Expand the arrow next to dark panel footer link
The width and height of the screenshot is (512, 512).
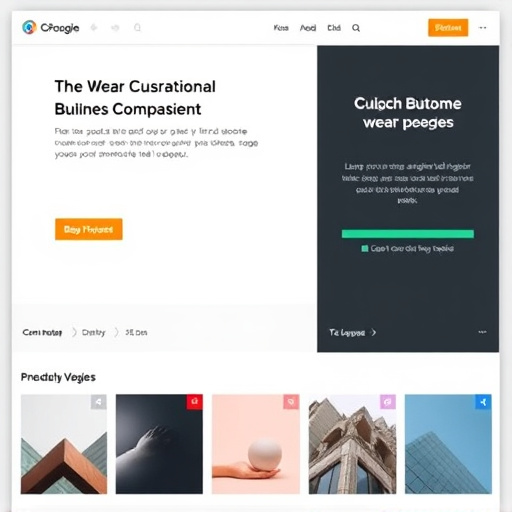[374, 332]
